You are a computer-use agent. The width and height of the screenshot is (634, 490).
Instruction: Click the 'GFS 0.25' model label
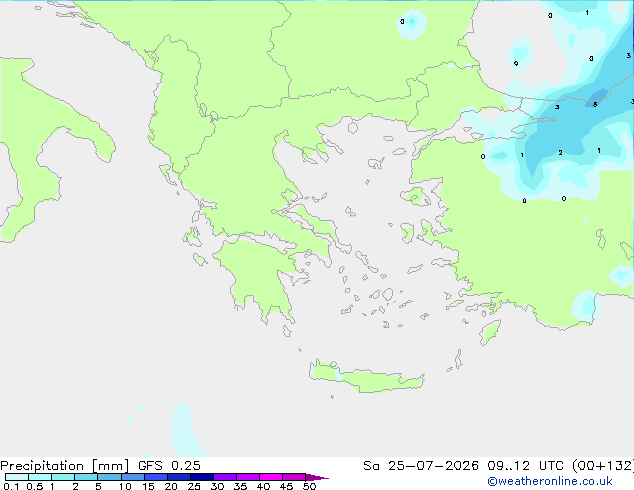click(169, 466)
